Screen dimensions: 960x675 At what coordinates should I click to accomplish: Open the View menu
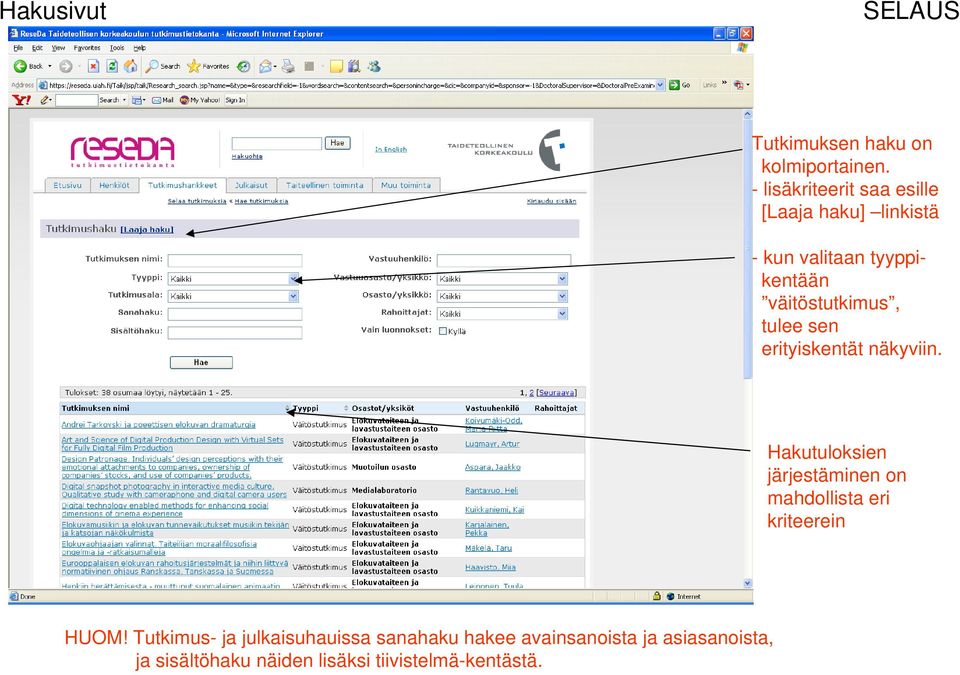[58, 48]
